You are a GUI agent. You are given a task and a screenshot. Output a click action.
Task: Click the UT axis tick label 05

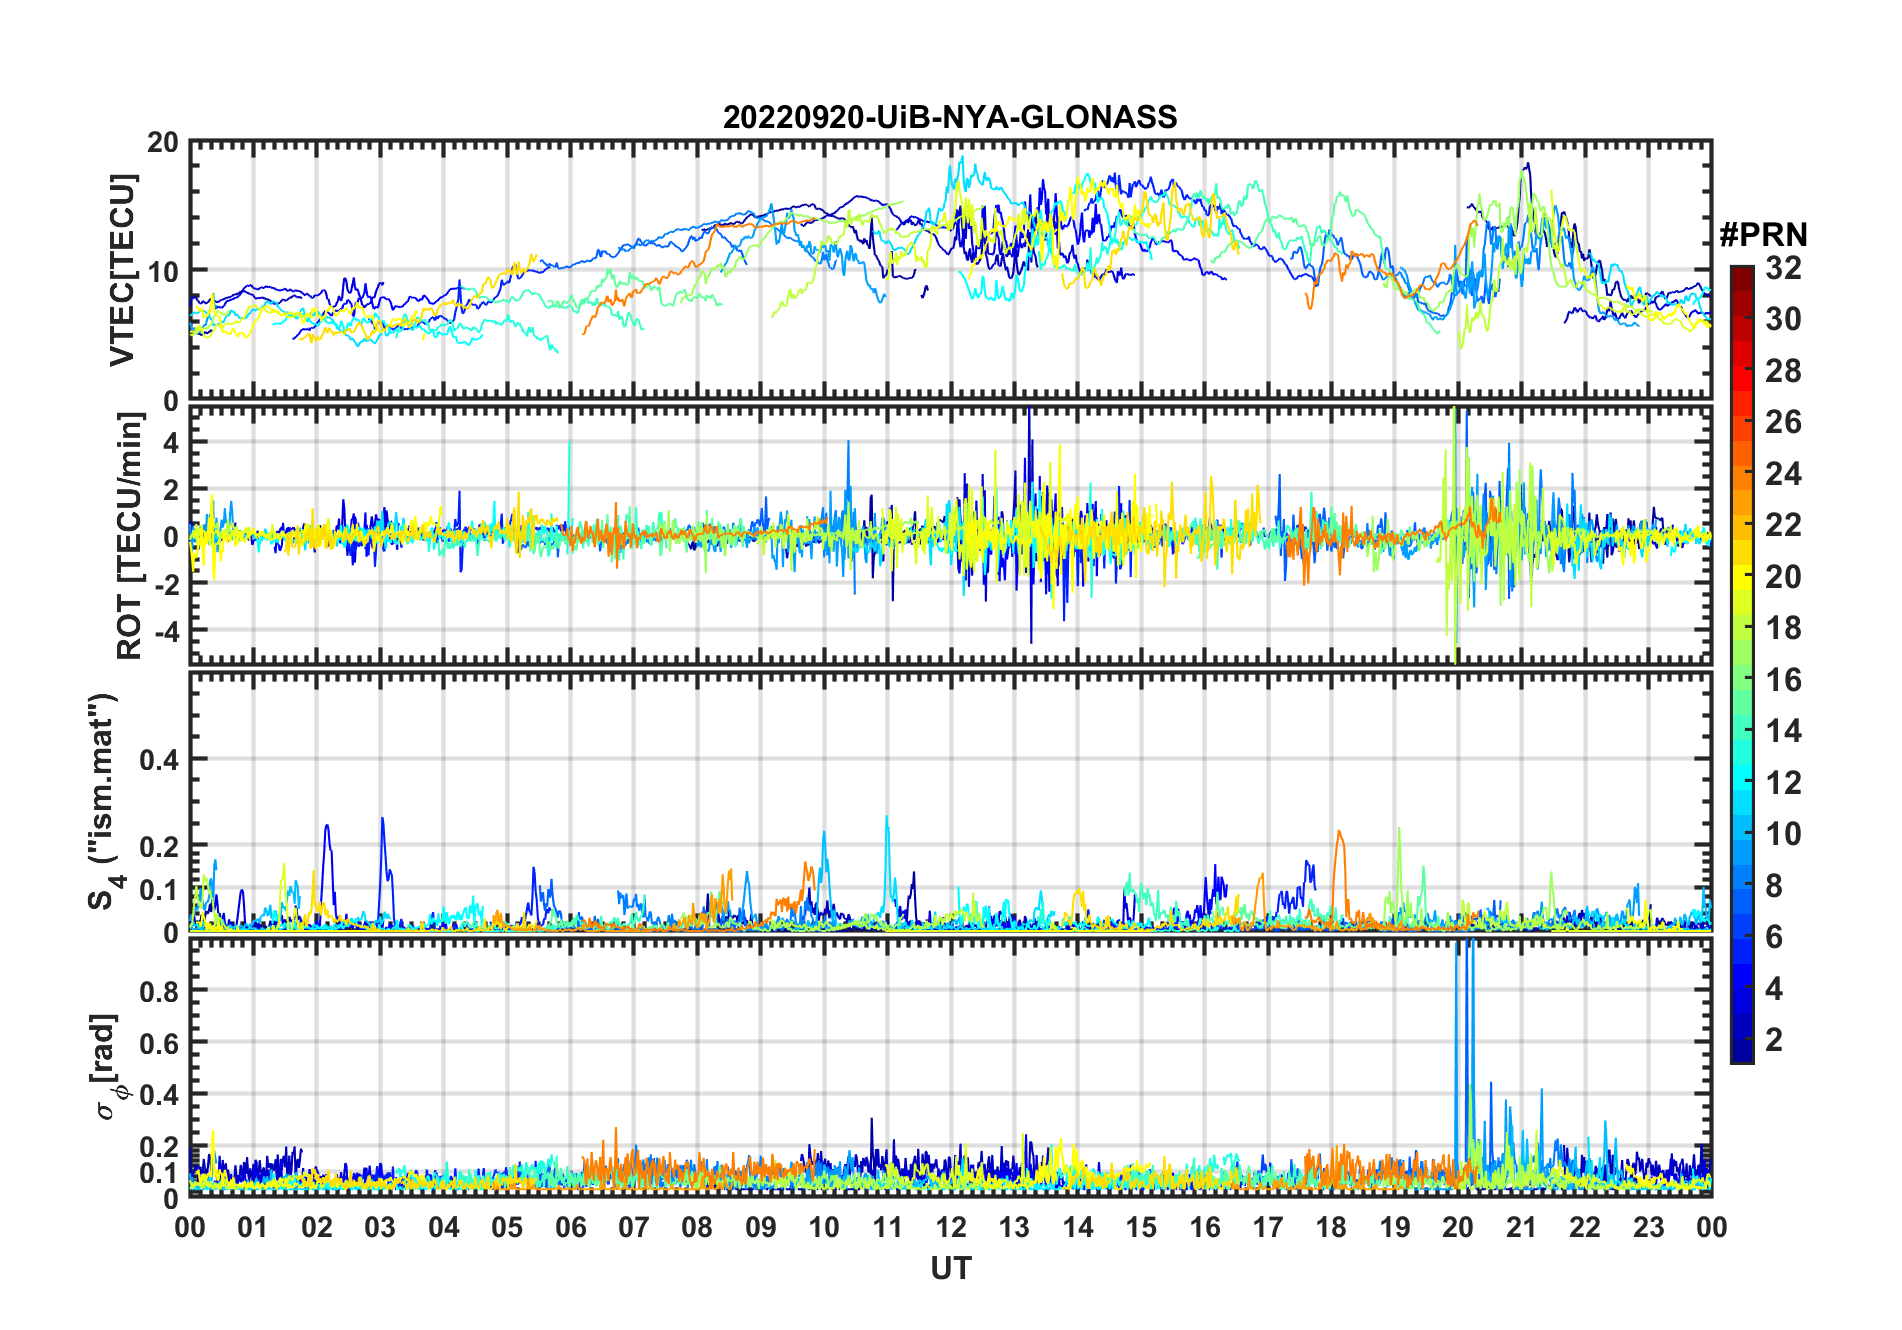(507, 1227)
